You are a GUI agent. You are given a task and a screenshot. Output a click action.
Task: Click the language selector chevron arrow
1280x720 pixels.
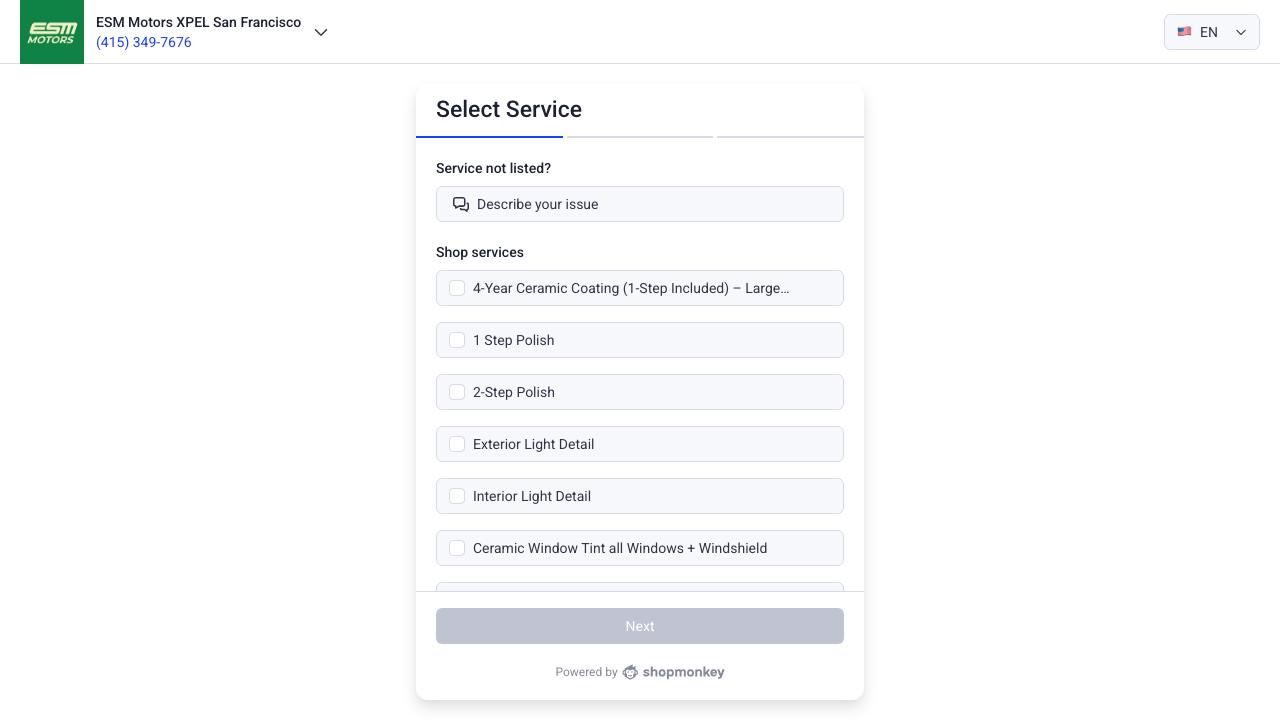[1241, 32]
